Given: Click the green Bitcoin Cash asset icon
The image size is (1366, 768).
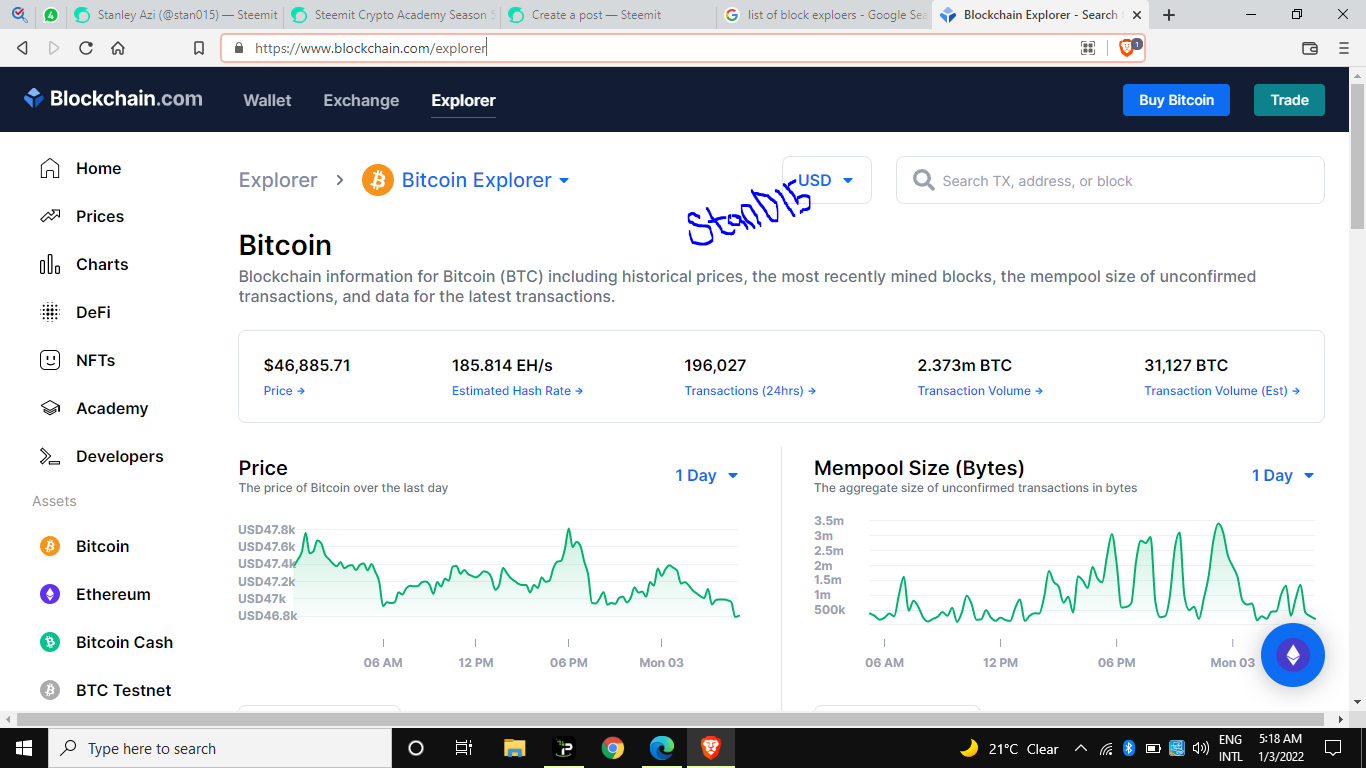Looking at the screenshot, I should pos(50,642).
